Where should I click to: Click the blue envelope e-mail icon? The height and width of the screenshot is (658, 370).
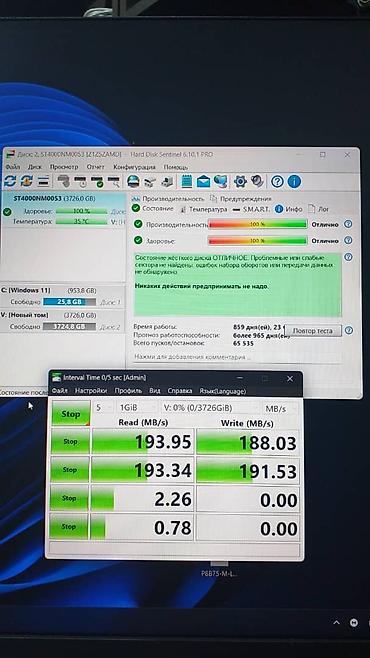tap(203, 181)
